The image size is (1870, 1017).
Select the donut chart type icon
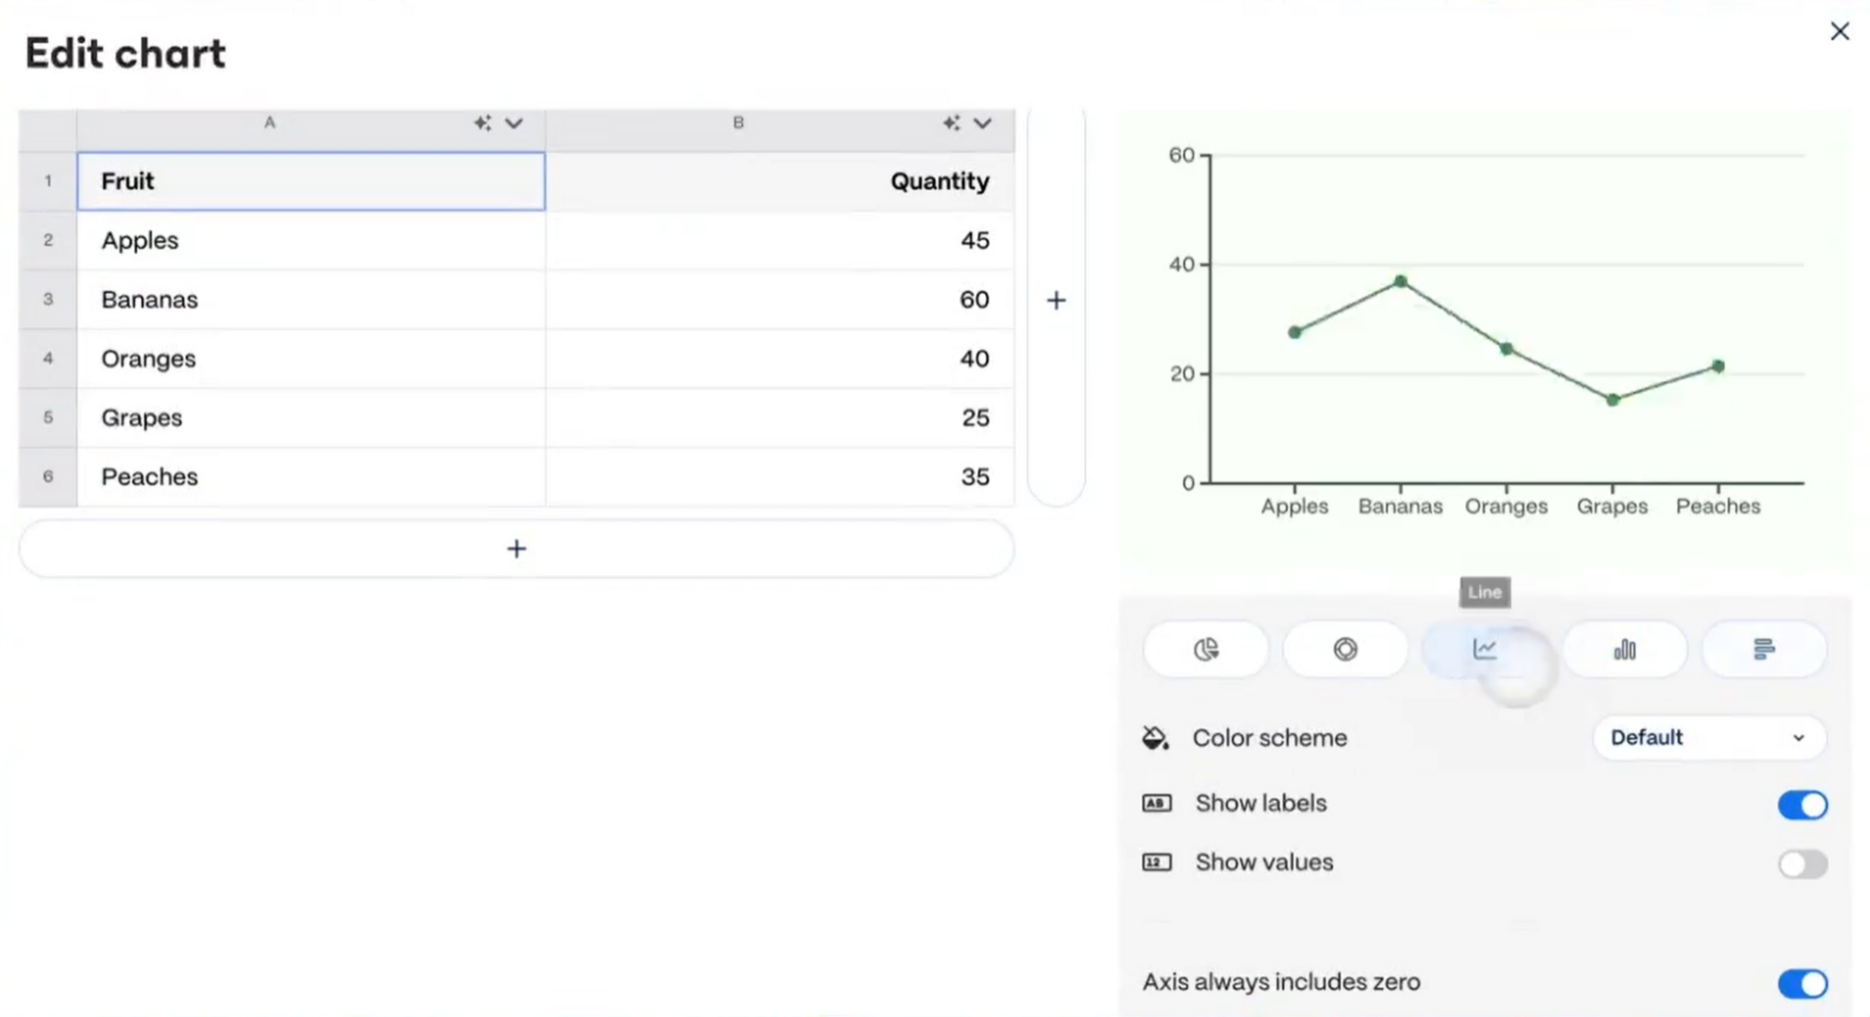coord(1345,649)
